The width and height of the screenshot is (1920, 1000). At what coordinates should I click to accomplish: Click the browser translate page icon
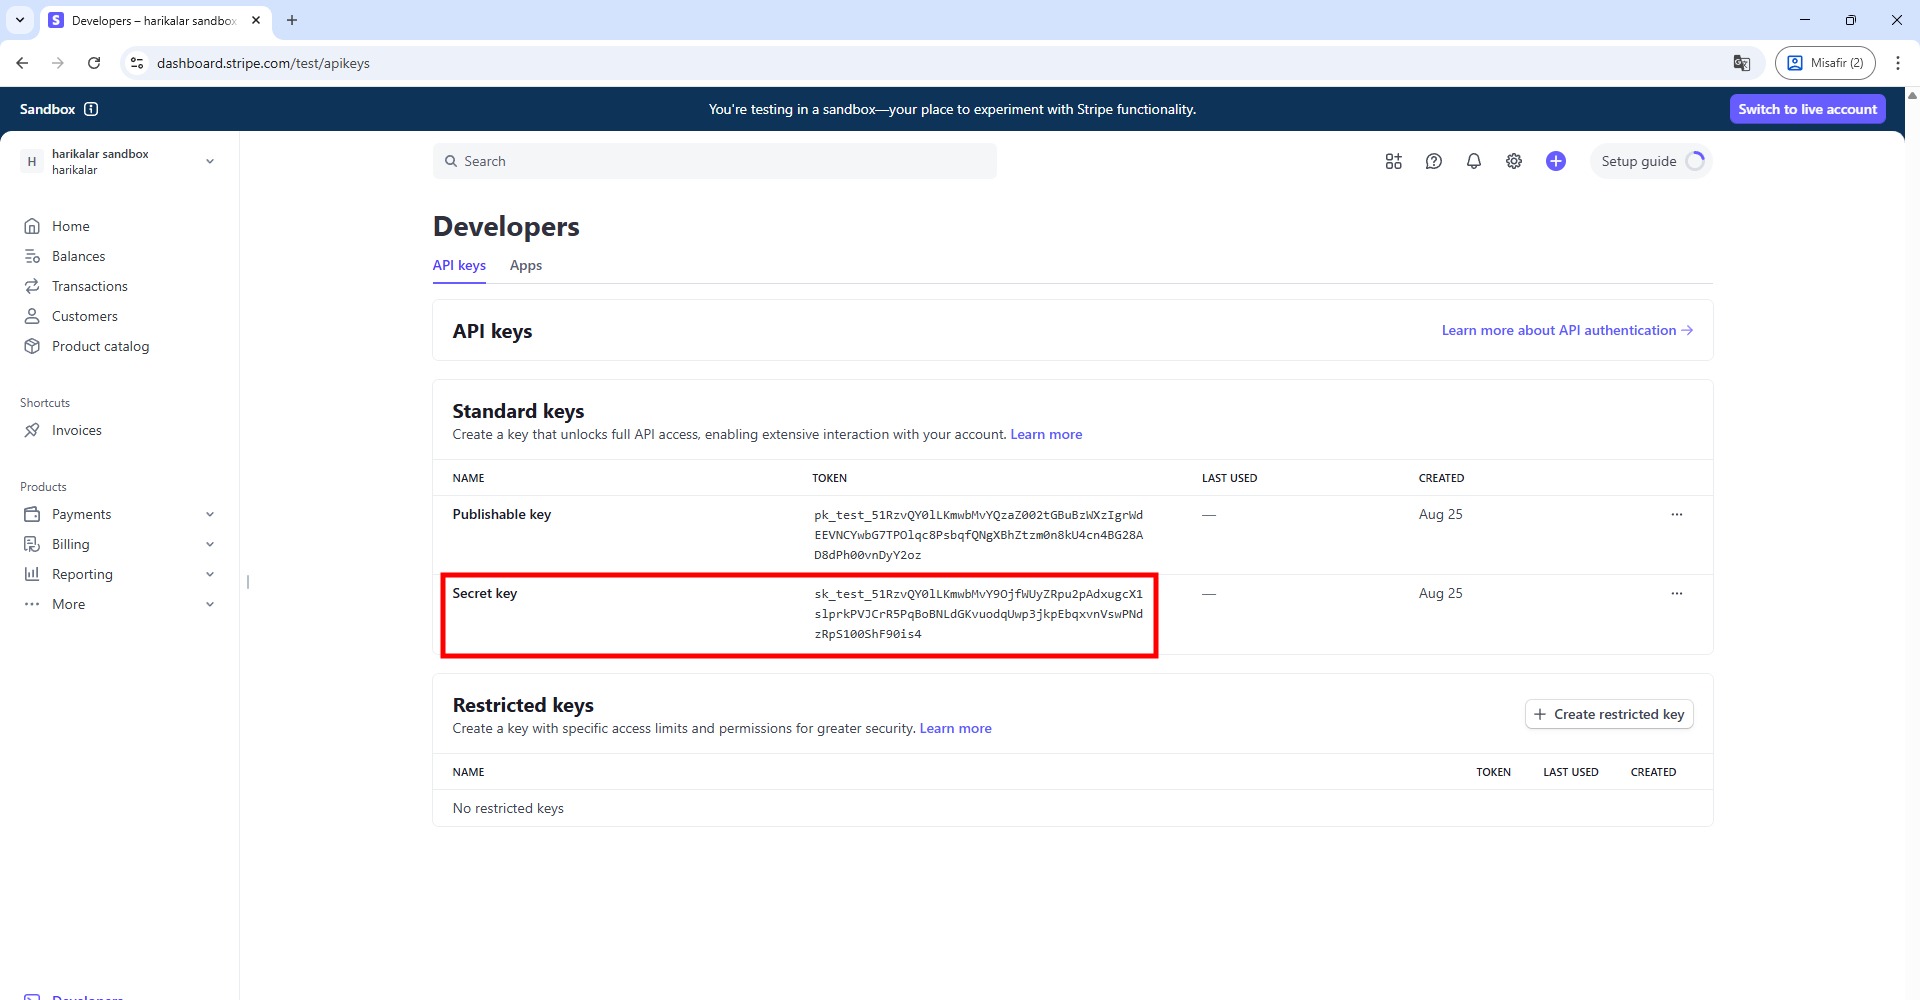tap(1741, 63)
